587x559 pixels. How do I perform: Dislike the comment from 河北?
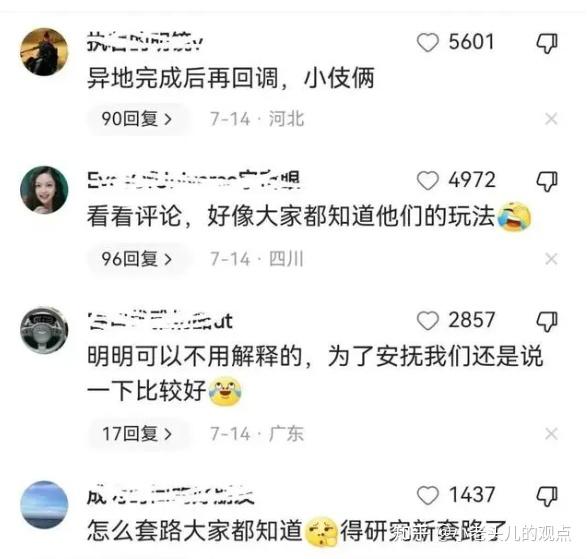547,43
